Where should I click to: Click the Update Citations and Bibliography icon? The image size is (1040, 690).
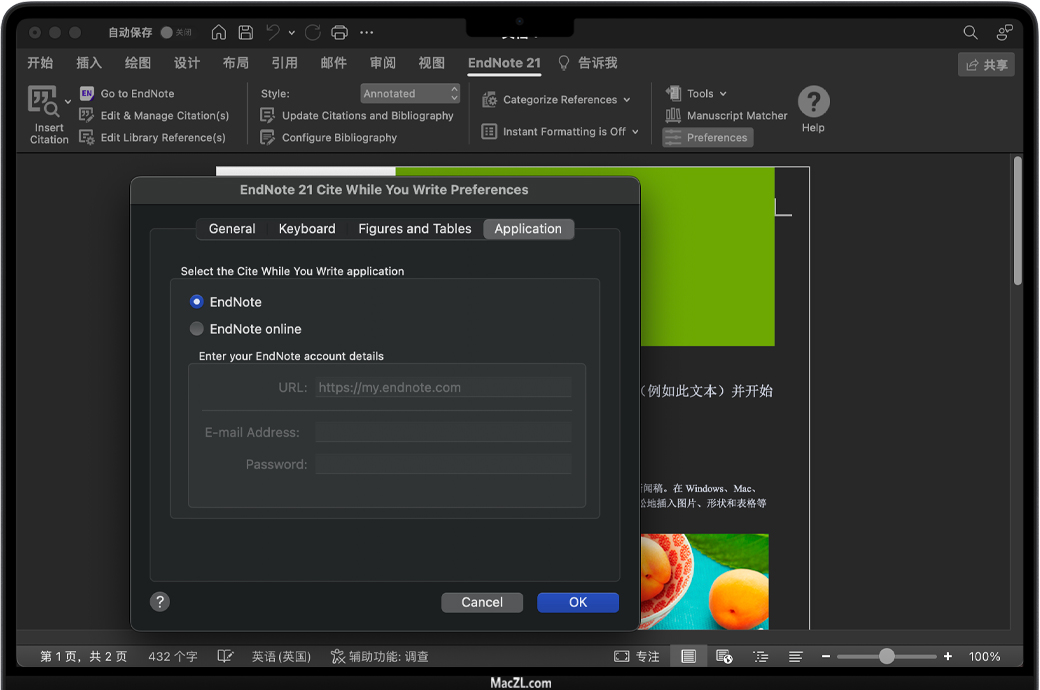267,115
